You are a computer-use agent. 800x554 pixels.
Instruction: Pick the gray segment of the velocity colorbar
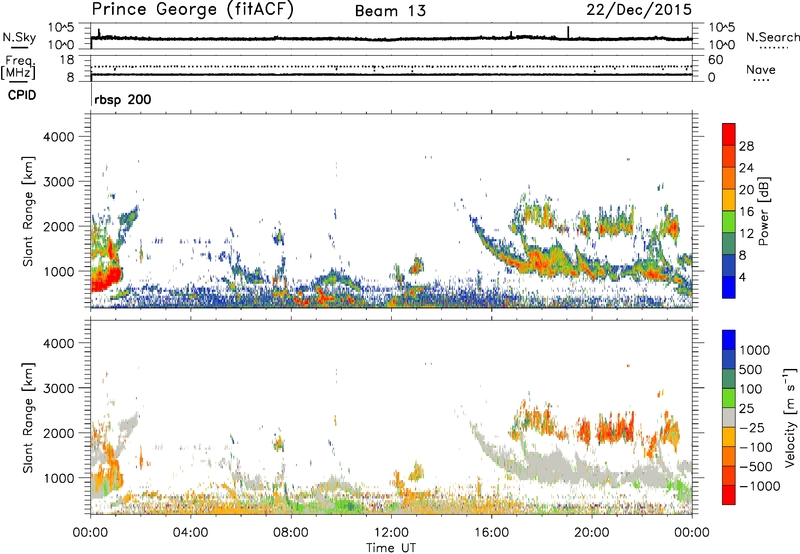tap(729, 418)
